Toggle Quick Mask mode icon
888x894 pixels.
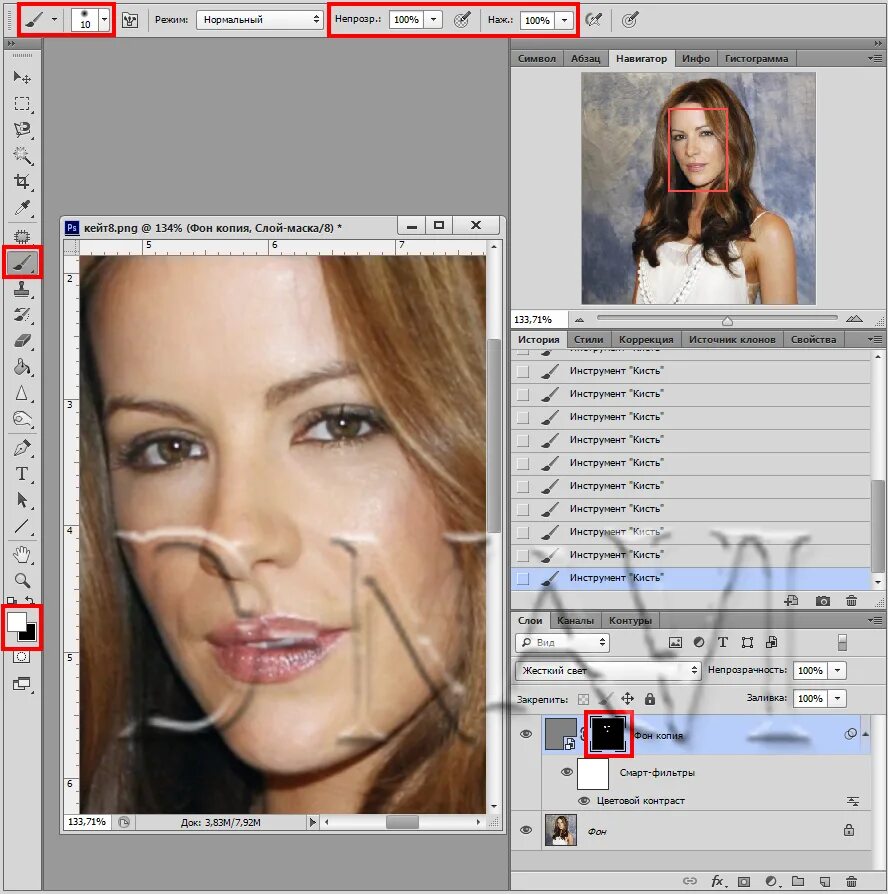[22, 657]
